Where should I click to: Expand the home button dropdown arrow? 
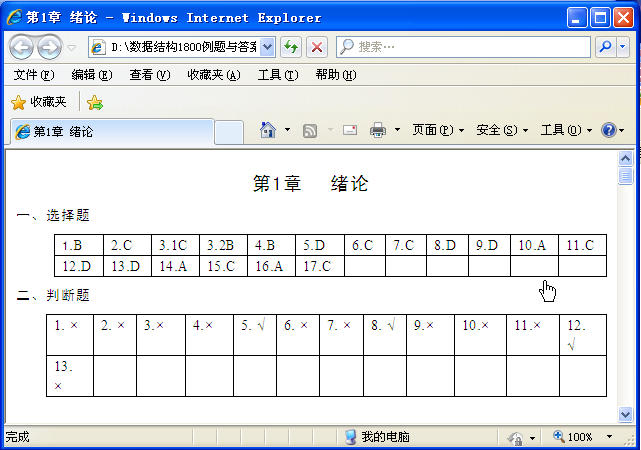click(287, 130)
